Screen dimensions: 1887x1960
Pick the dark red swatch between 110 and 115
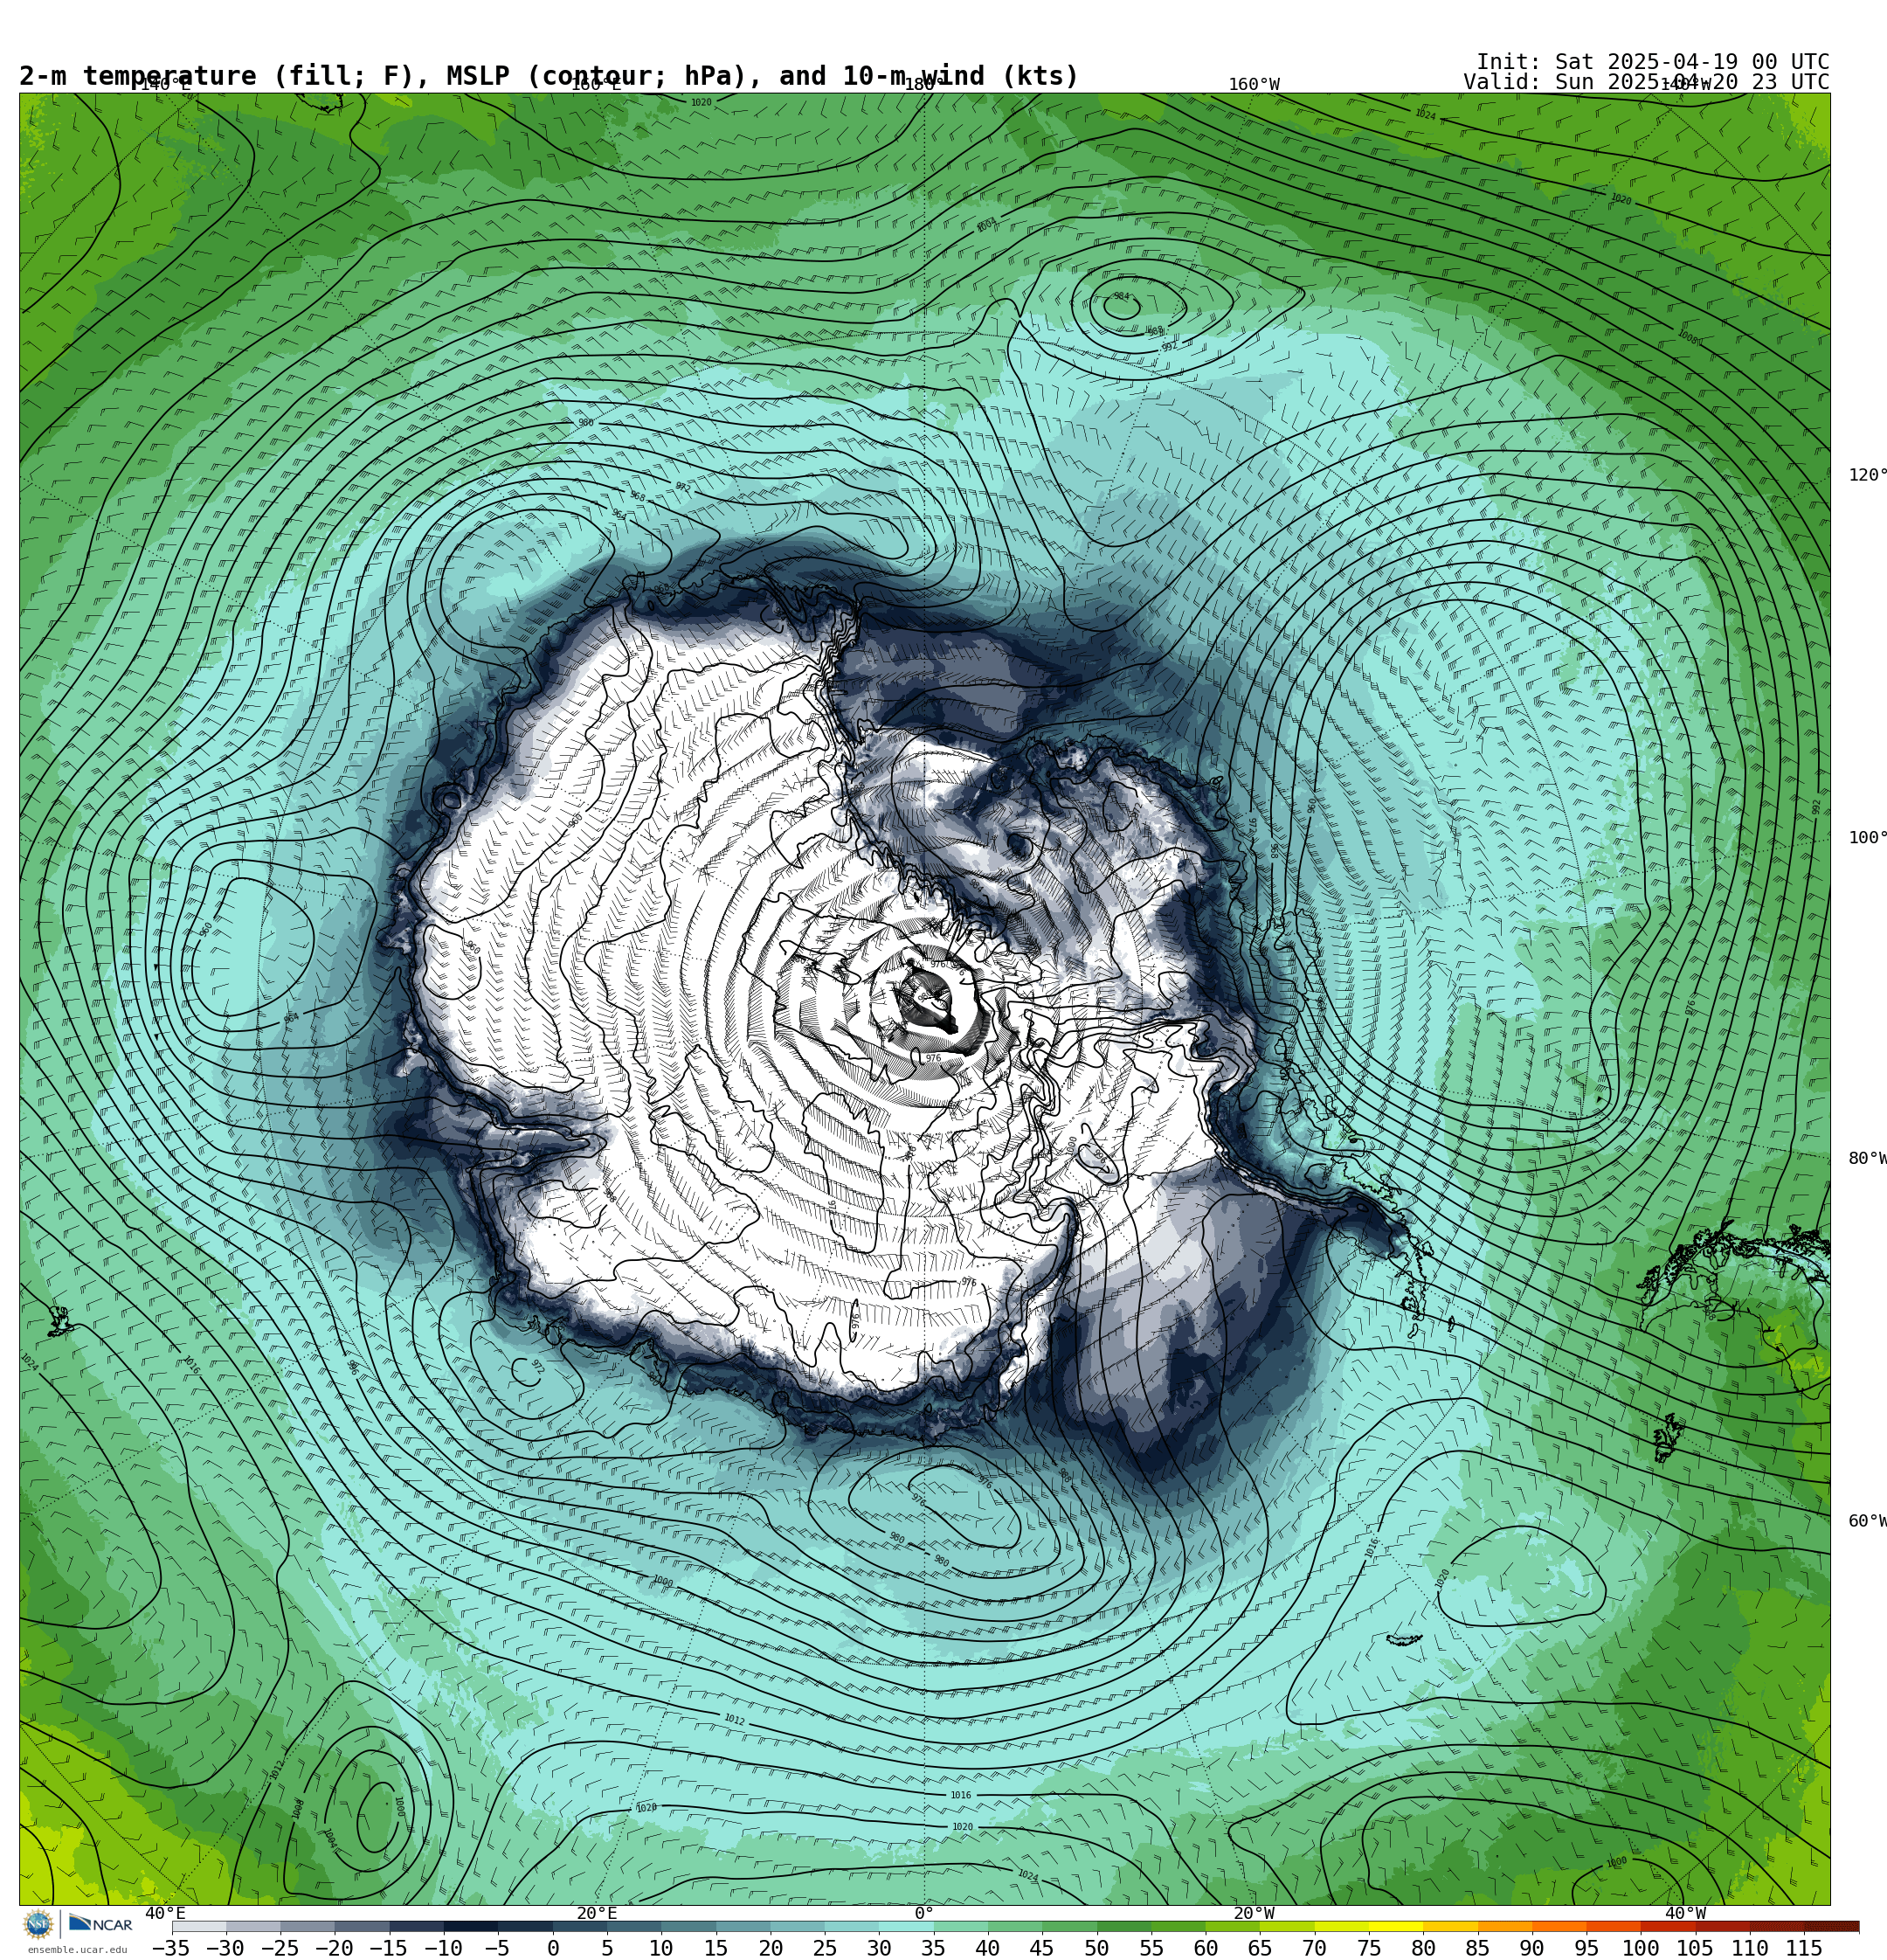click(1776, 1926)
